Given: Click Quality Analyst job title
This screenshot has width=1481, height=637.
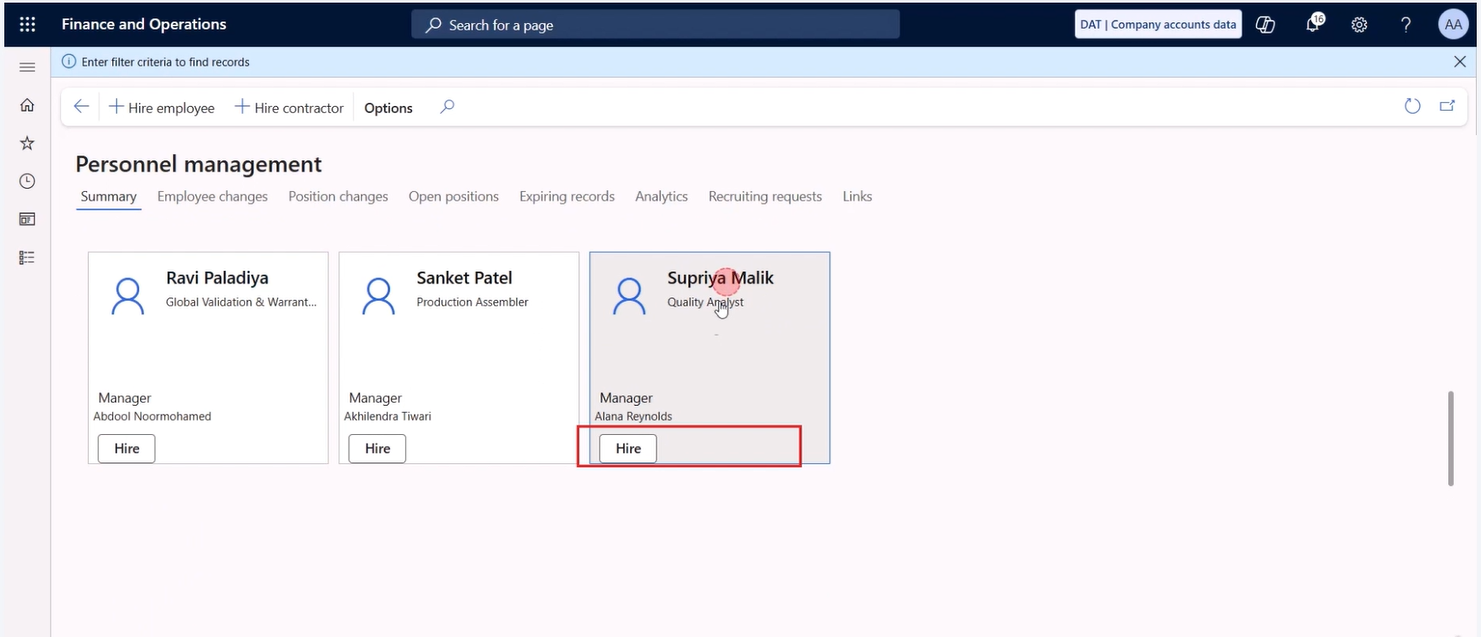Looking at the screenshot, I should click(x=705, y=302).
